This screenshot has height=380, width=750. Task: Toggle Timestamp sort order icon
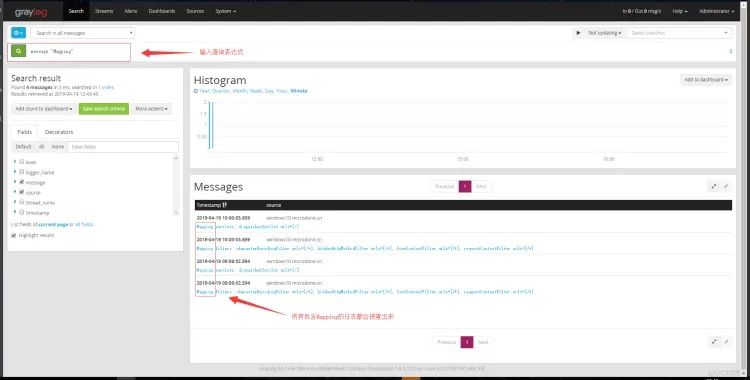tap(224, 205)
